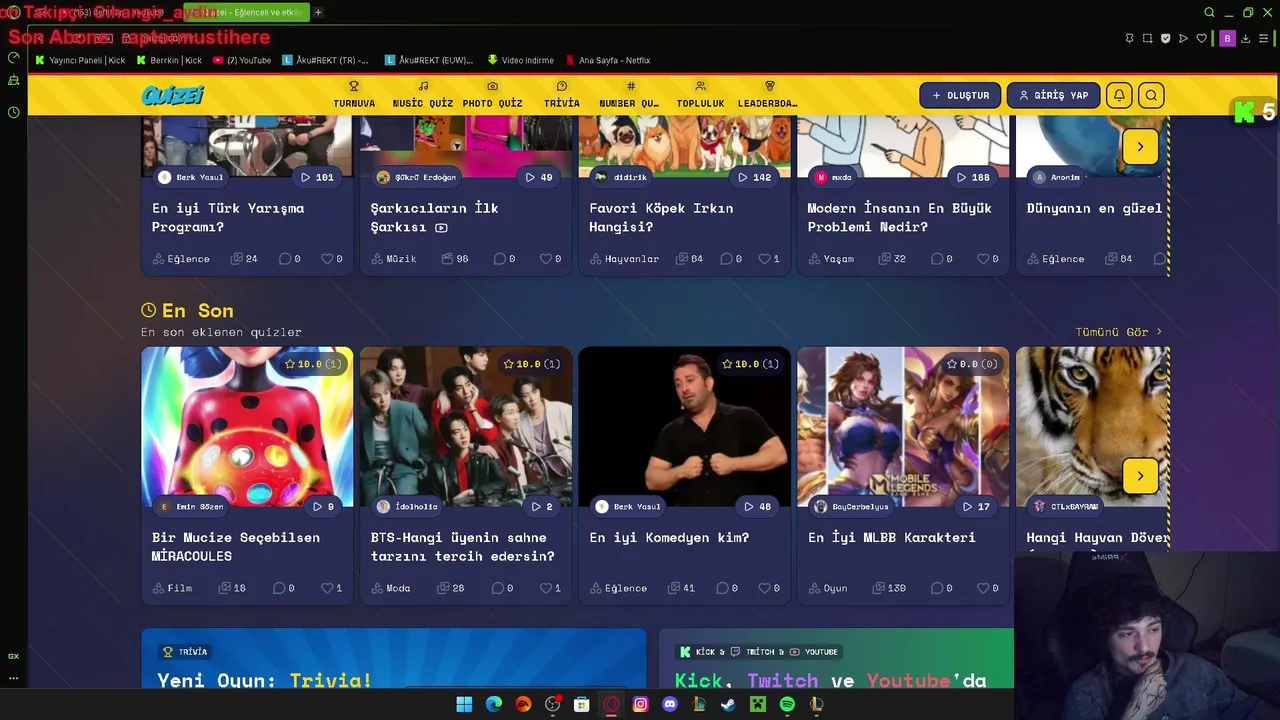1280x720 pixels.
Task: Open the YouTube bookmark
Action: tap(241, 60)
